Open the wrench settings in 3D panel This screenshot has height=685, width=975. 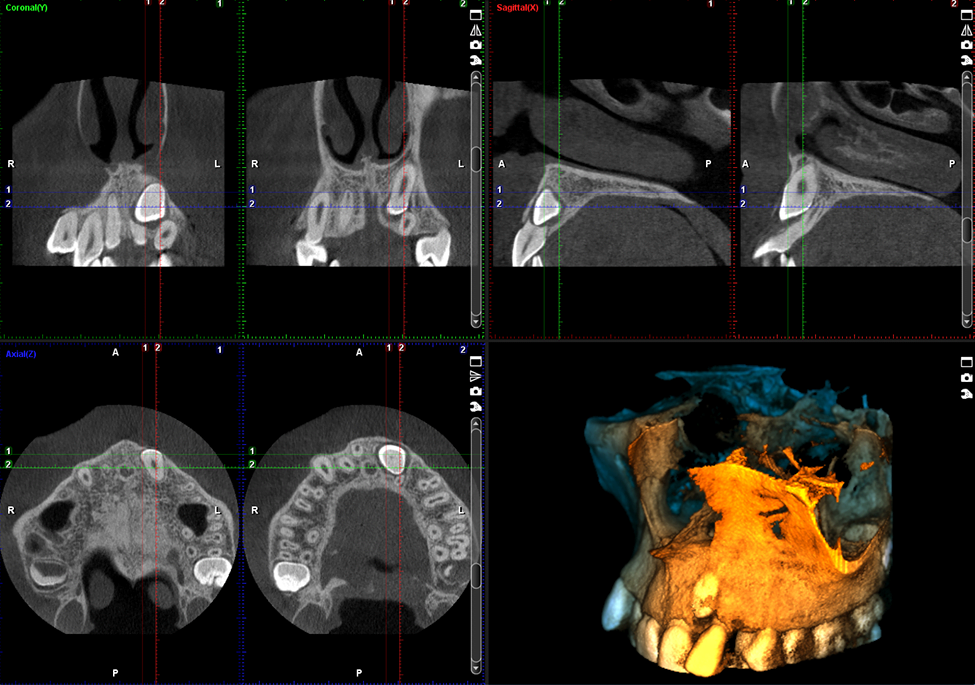[966, 394]
